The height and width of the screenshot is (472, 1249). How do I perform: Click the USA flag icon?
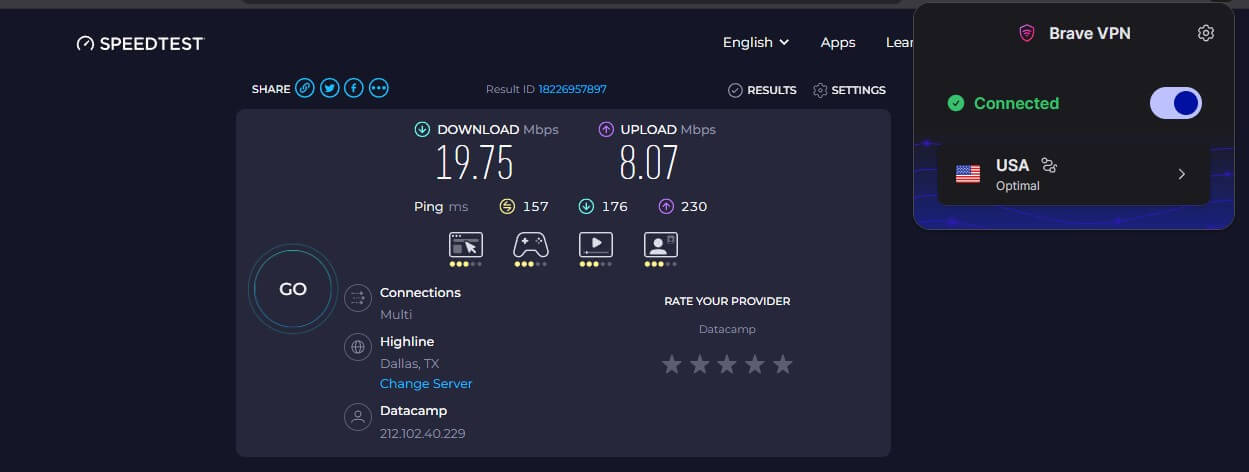point(968,174)
